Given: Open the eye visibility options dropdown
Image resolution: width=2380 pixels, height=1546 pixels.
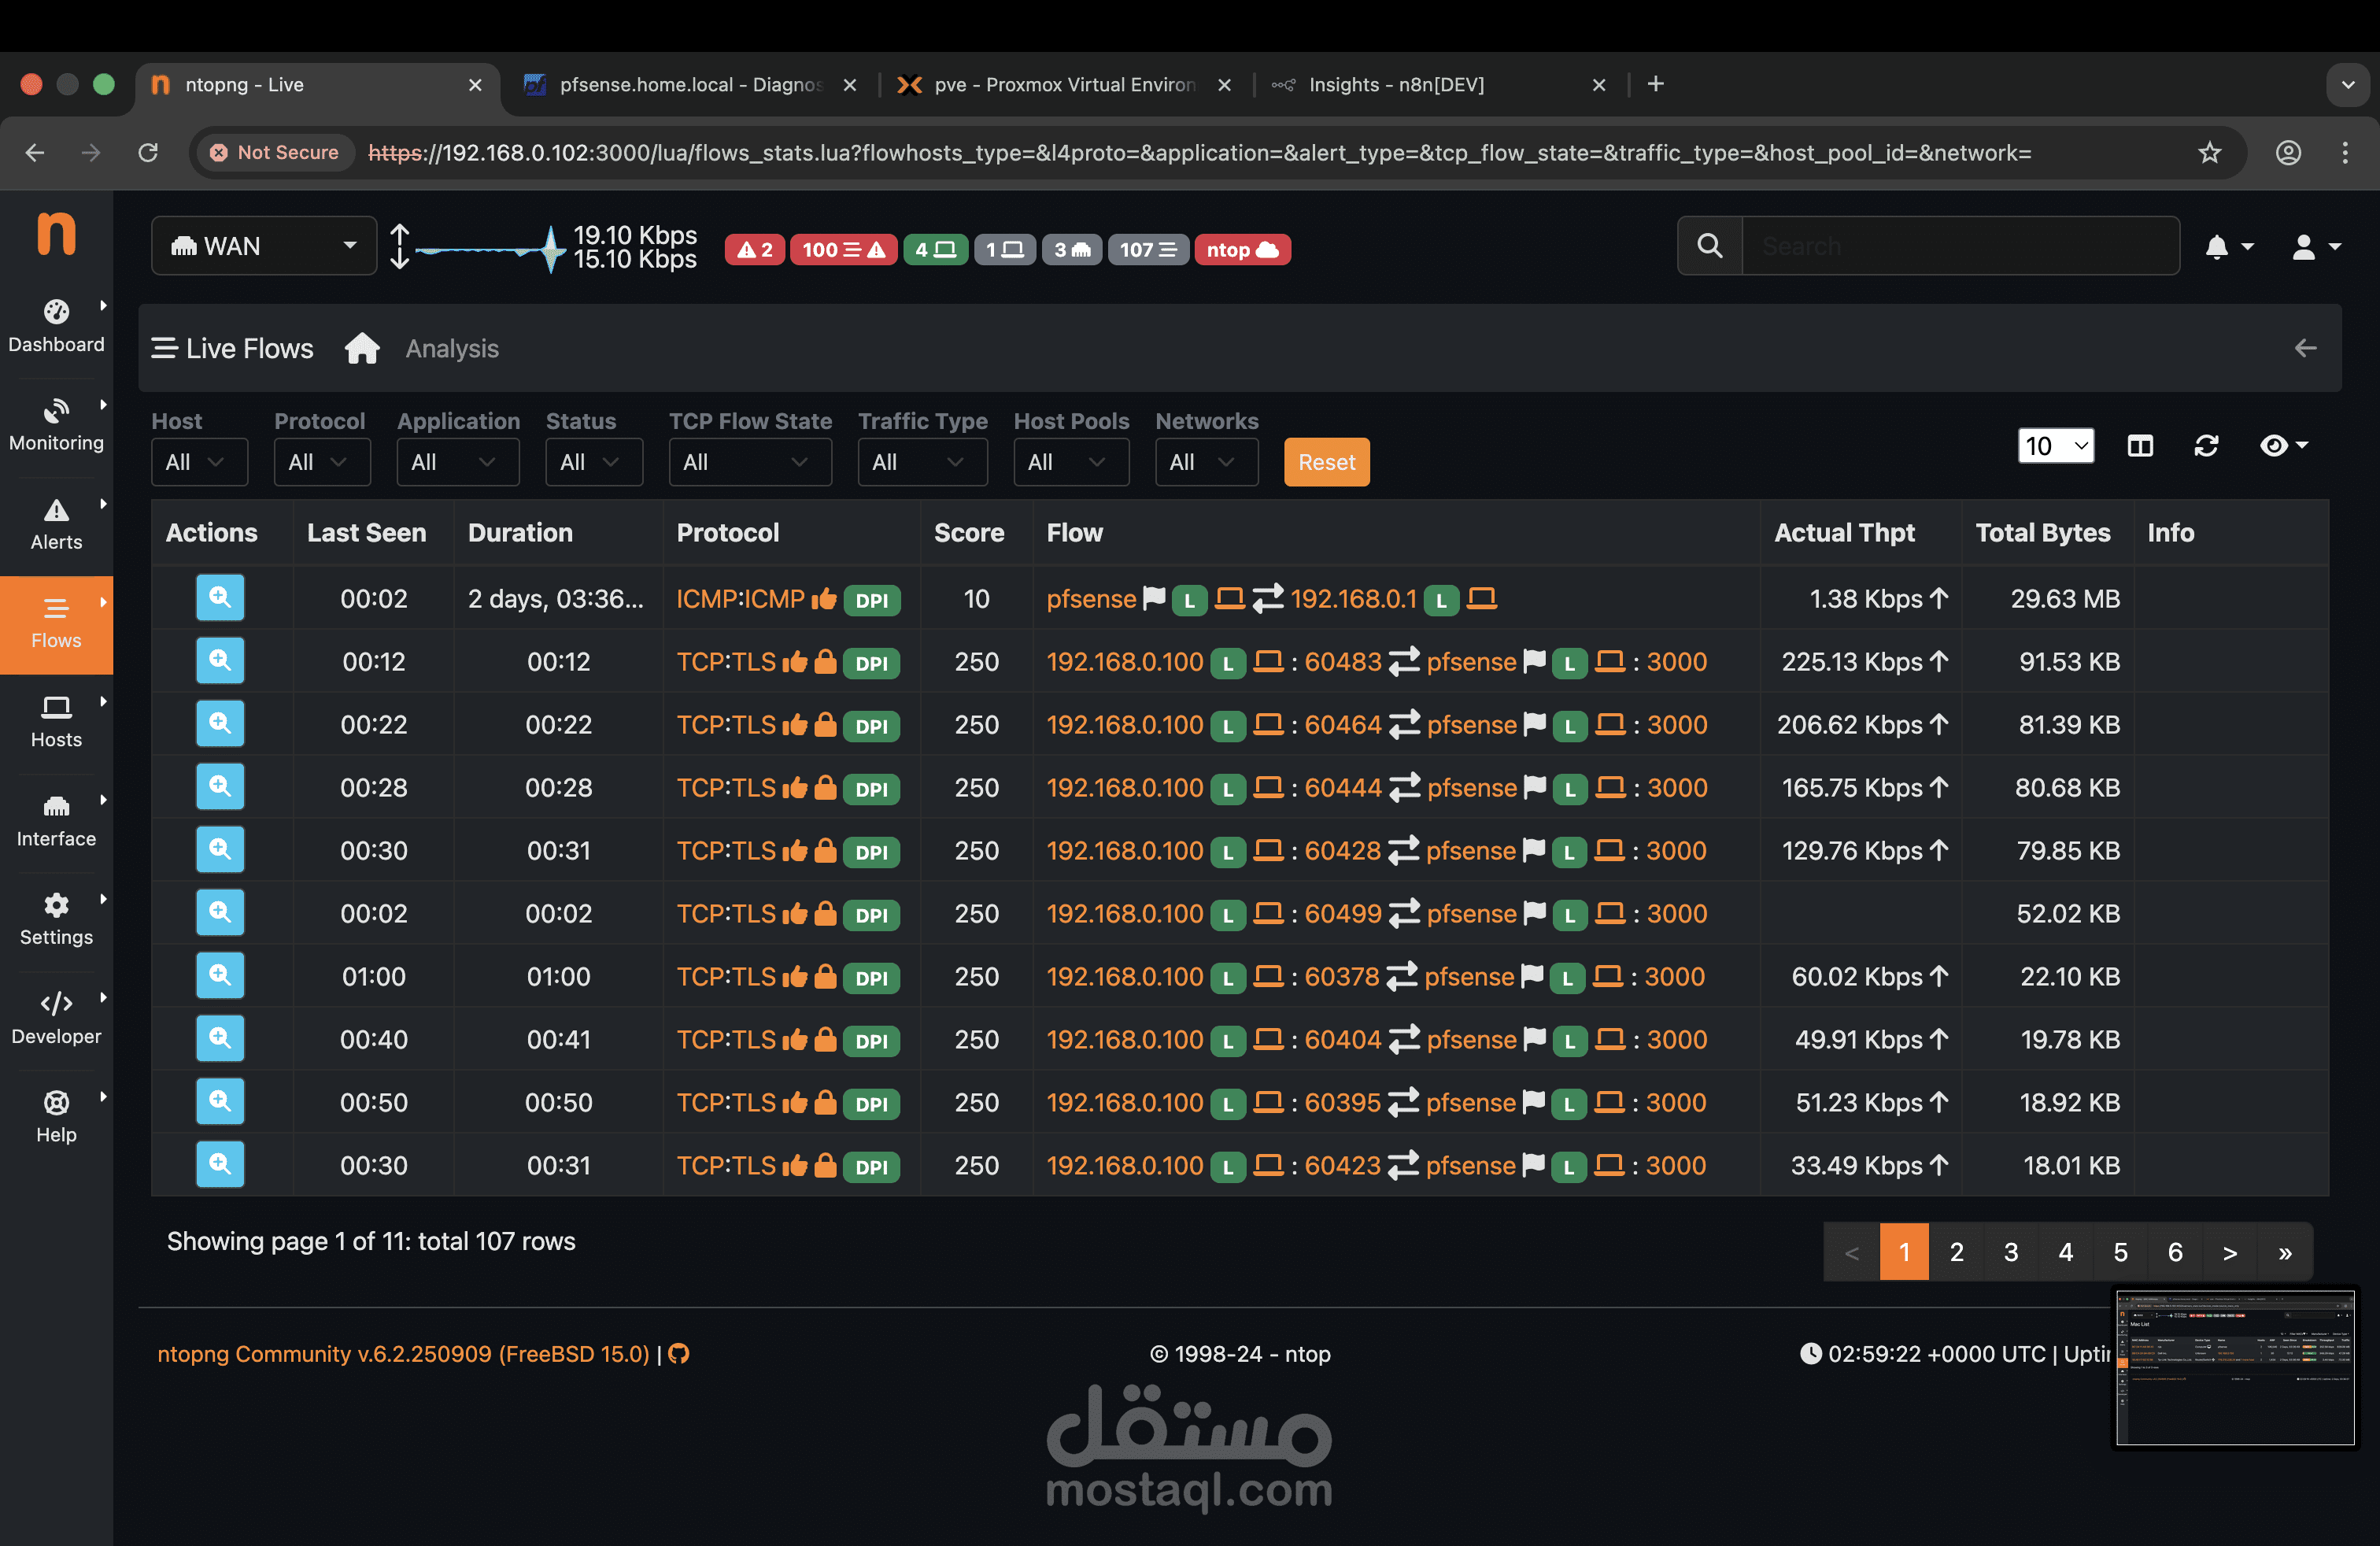Looking at the screenshot, I should click(2284, 446).
